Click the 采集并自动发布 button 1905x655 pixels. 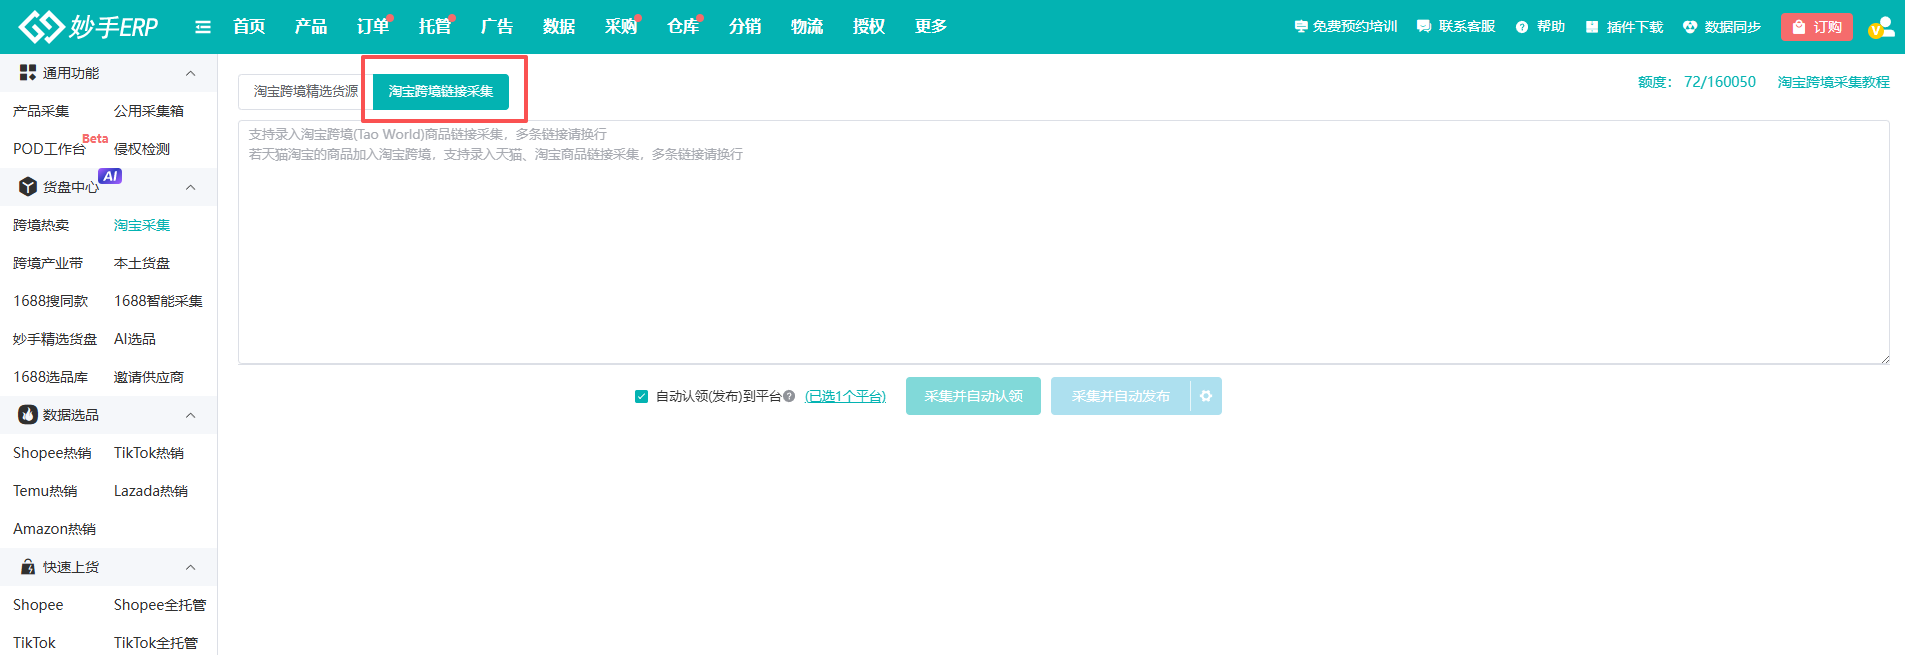[1120, 396]
